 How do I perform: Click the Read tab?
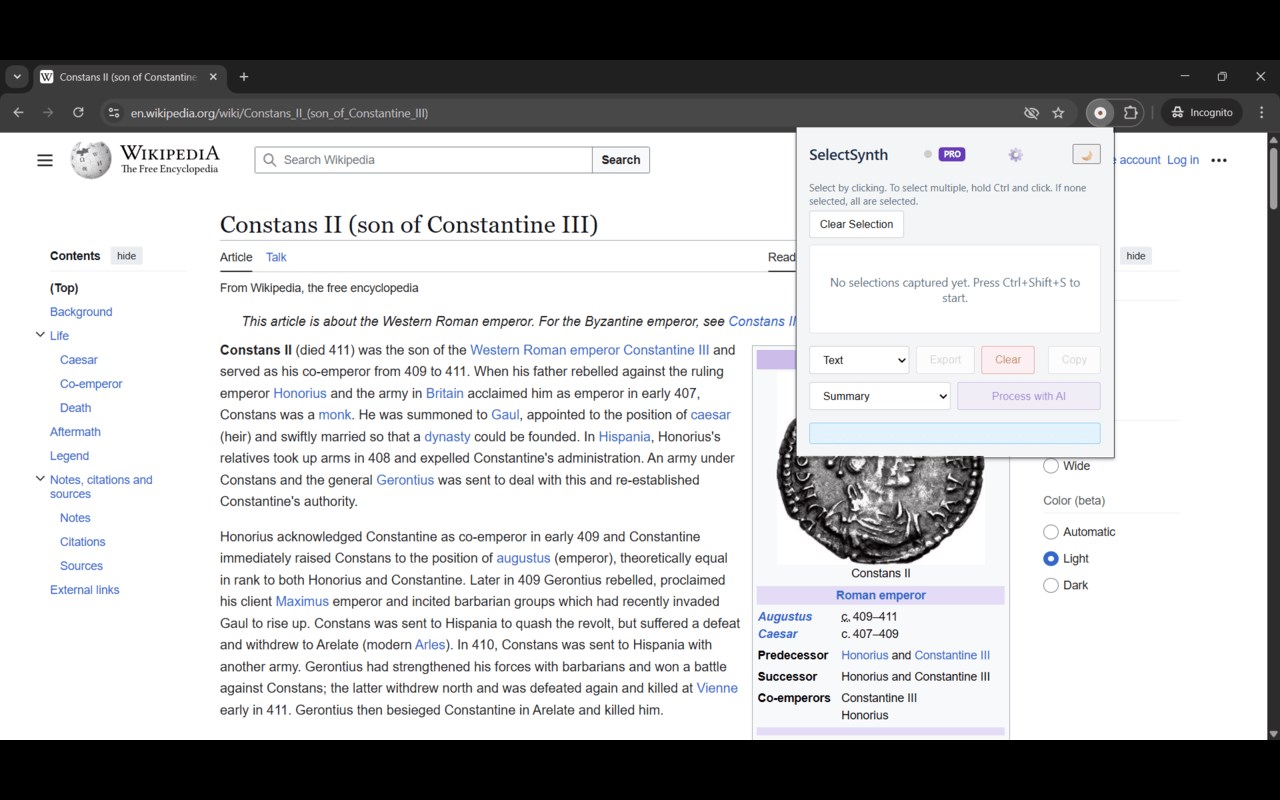[782, 257]
